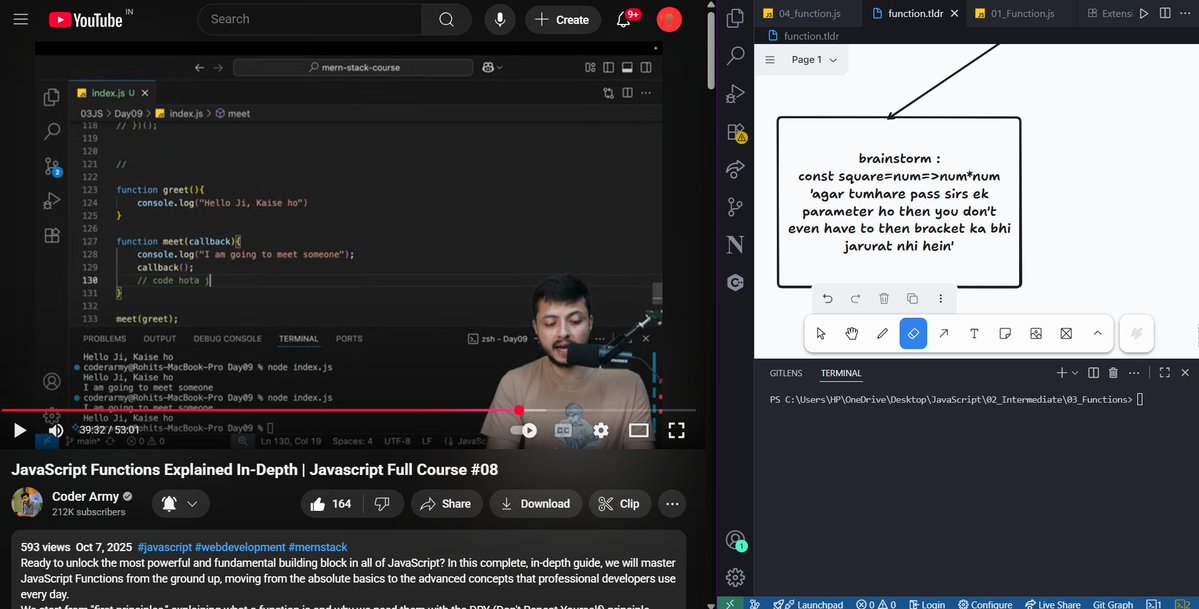The width and height of the screenshot is (1199, 609).
Task: Toggle autoplay switch in the video player
Action: (x=525, y=431)
